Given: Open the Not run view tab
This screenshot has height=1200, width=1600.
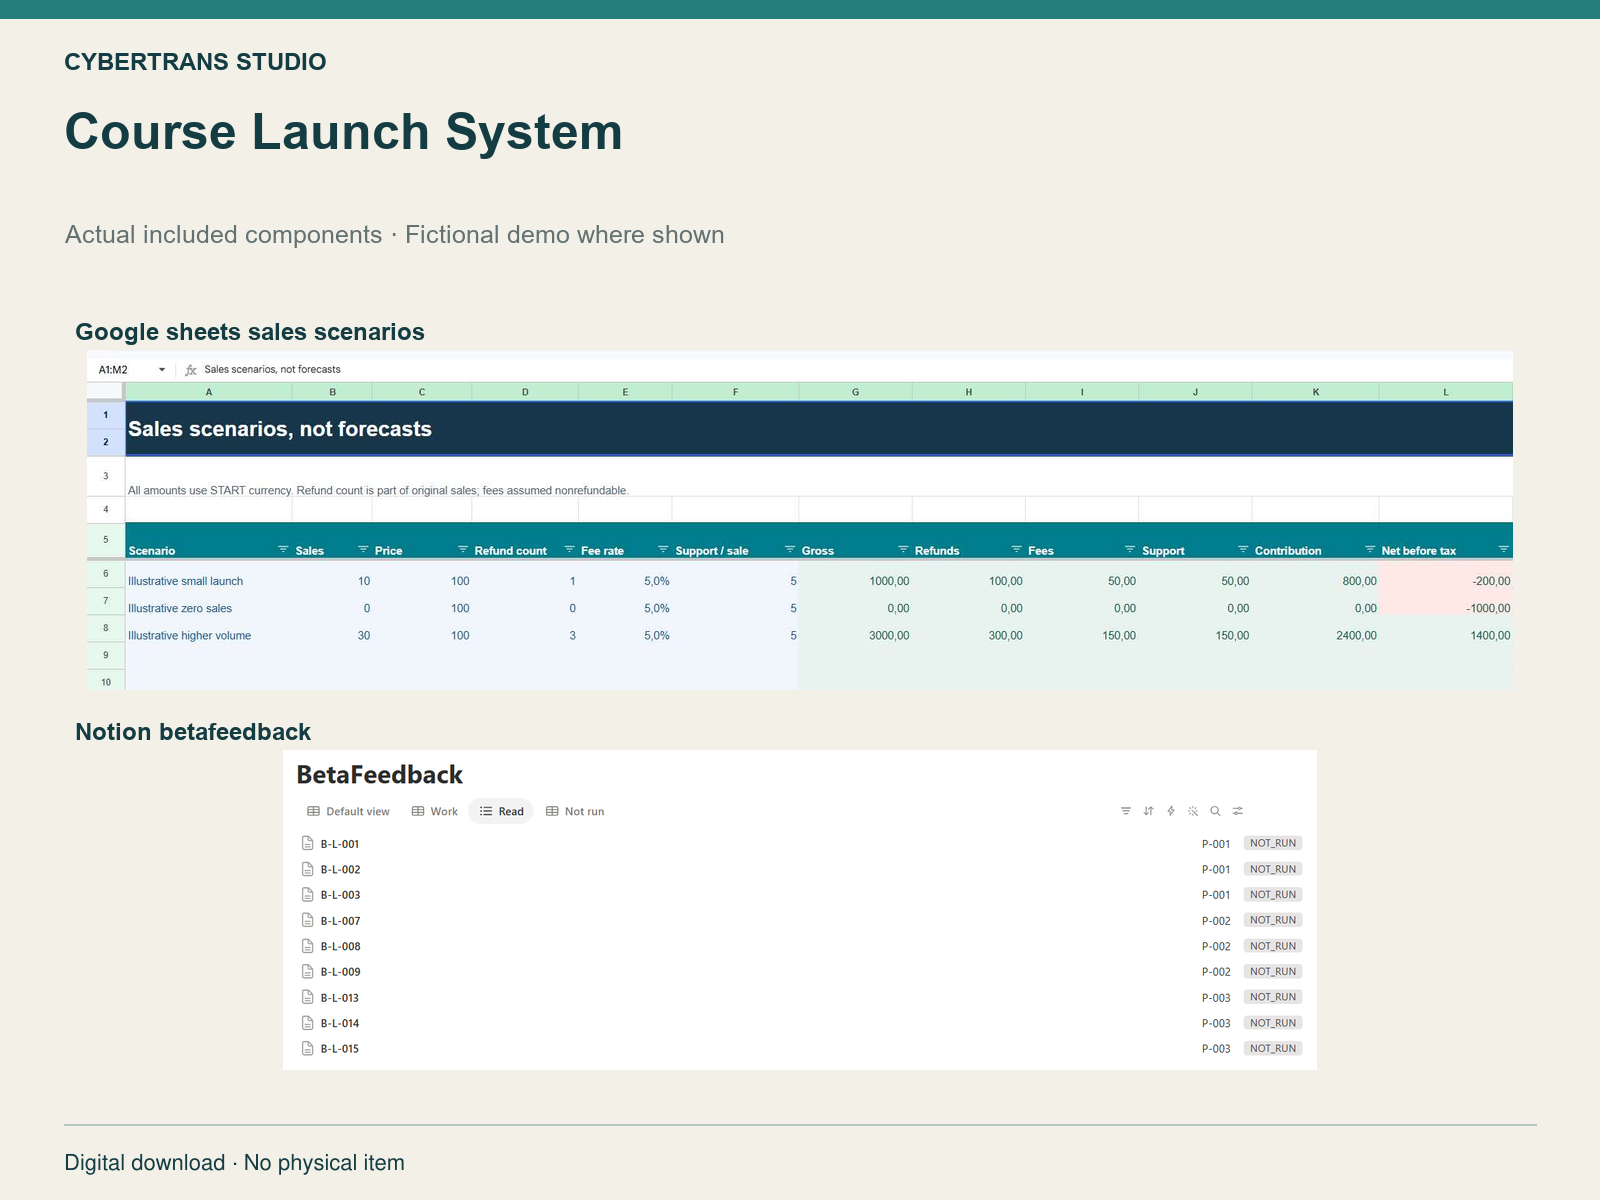Looking at the screenshot, I should point(575,811).
